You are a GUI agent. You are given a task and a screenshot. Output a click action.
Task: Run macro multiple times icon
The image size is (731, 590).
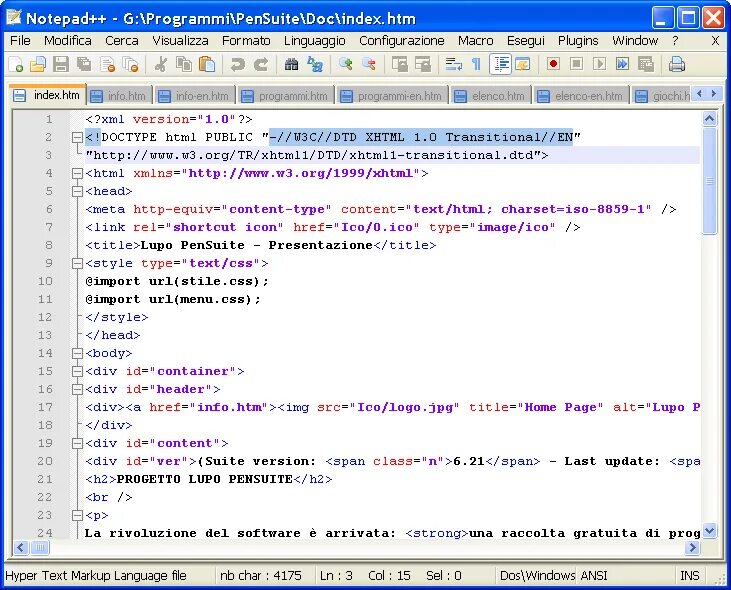point(622,63)
